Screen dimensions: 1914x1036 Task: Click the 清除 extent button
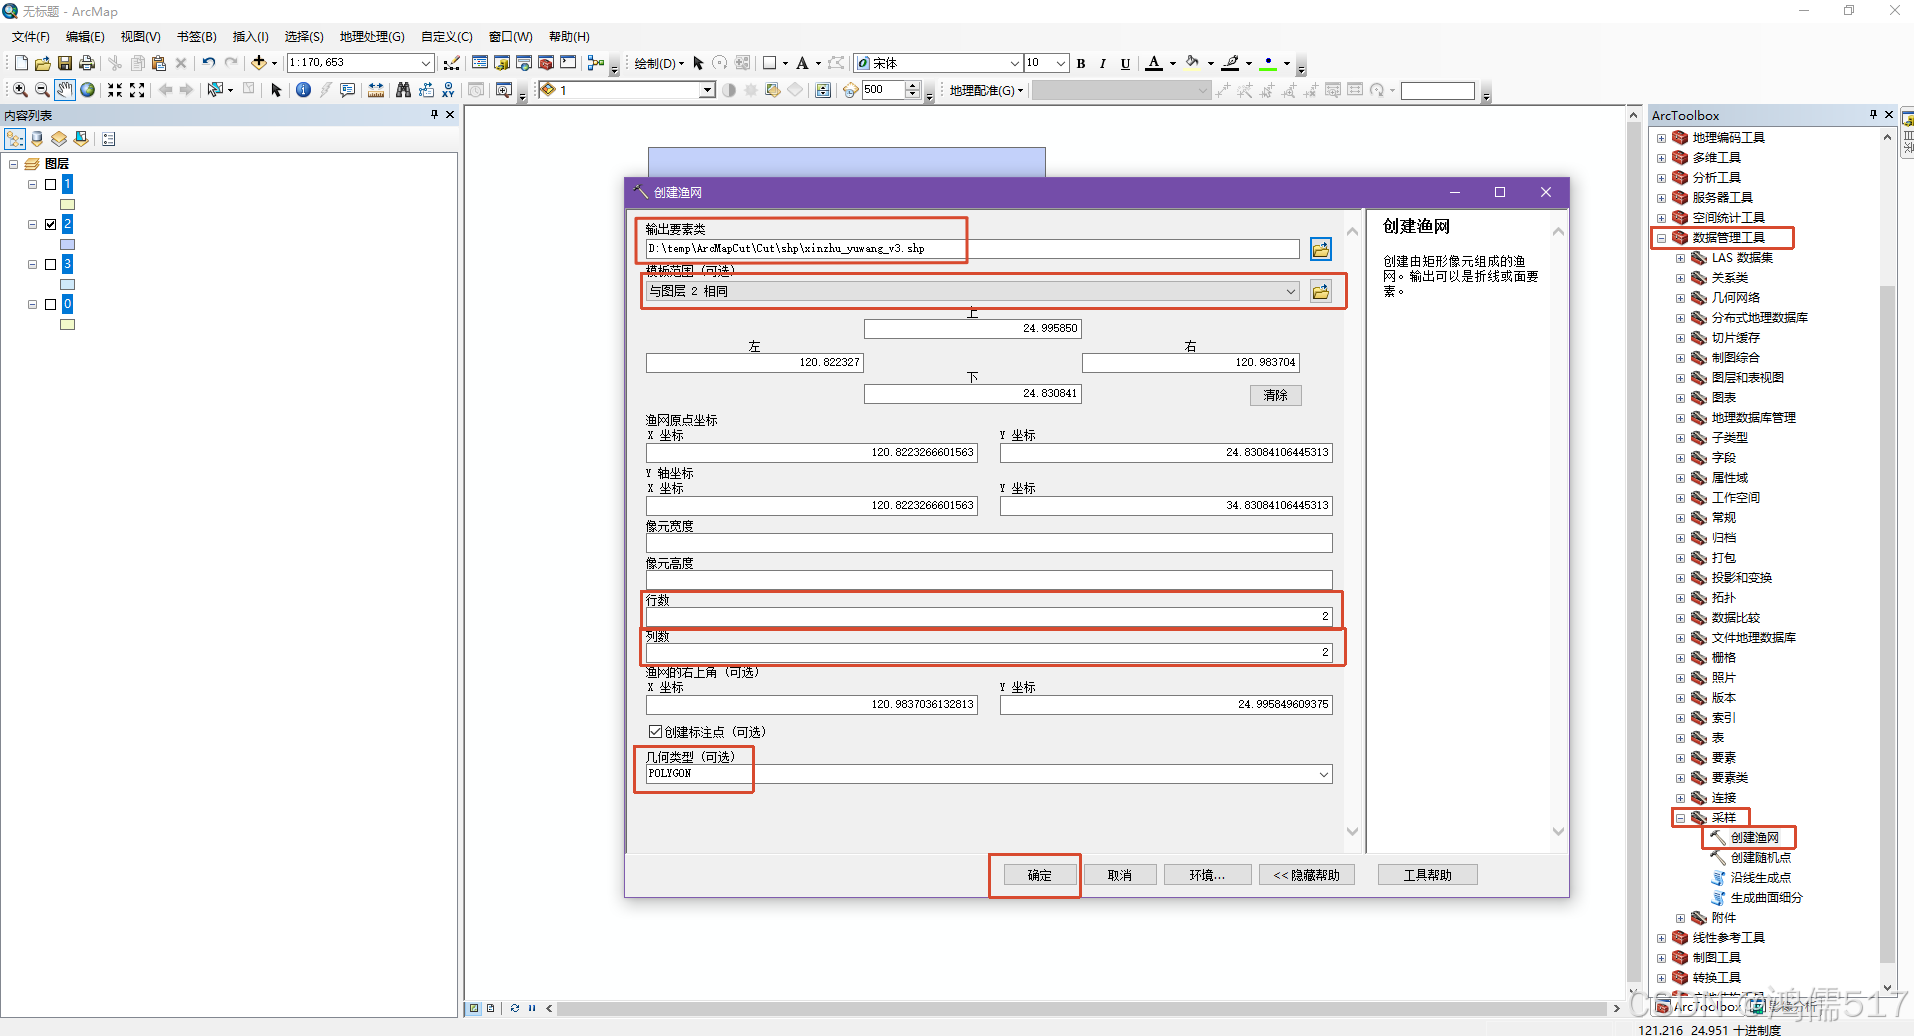1275,395
